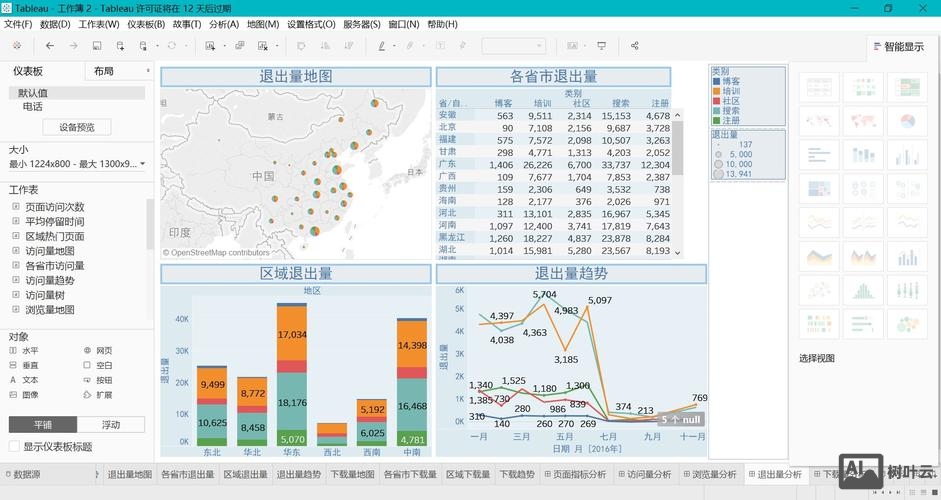Choose the text table chart in Show Me
Image resolution: width=941 pixels, height=500 pixels.
coord(819,88)
